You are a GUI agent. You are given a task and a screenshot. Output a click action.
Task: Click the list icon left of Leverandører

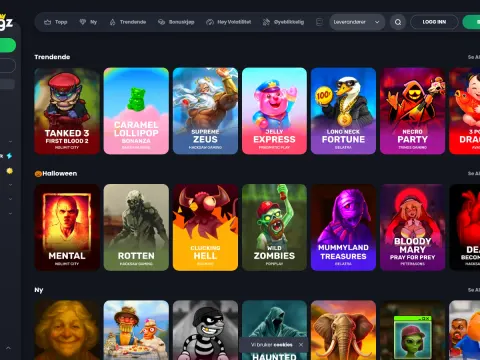[x=319, y=22]
